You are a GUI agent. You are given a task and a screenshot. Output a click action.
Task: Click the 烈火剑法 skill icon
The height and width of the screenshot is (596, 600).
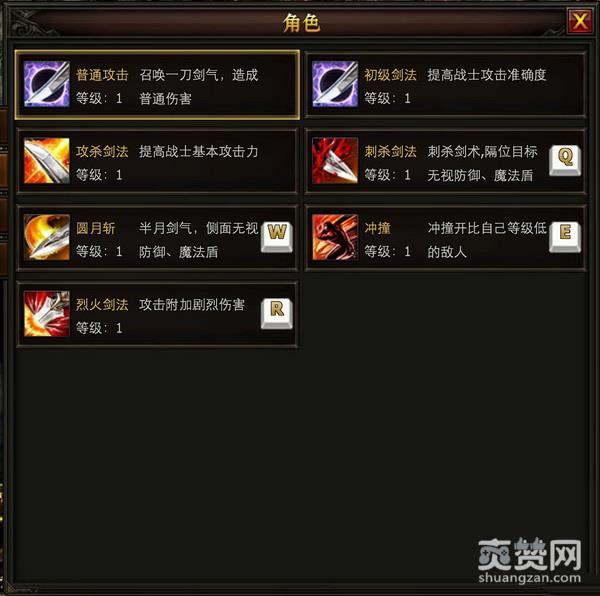pyautogui.click(x=47, y=314)
